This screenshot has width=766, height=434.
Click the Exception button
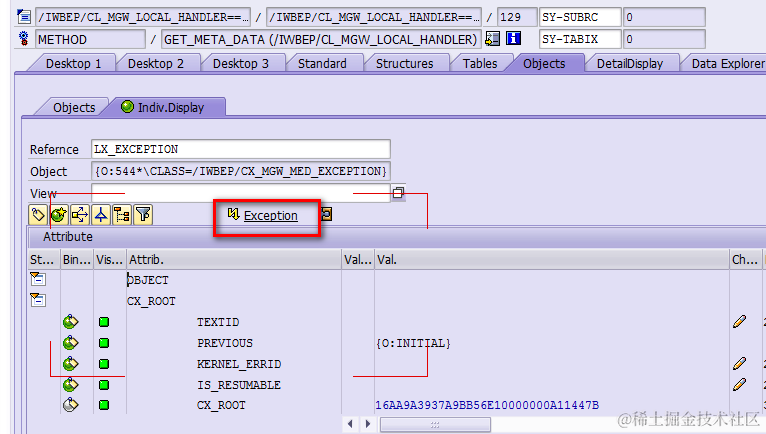point(263,216)
